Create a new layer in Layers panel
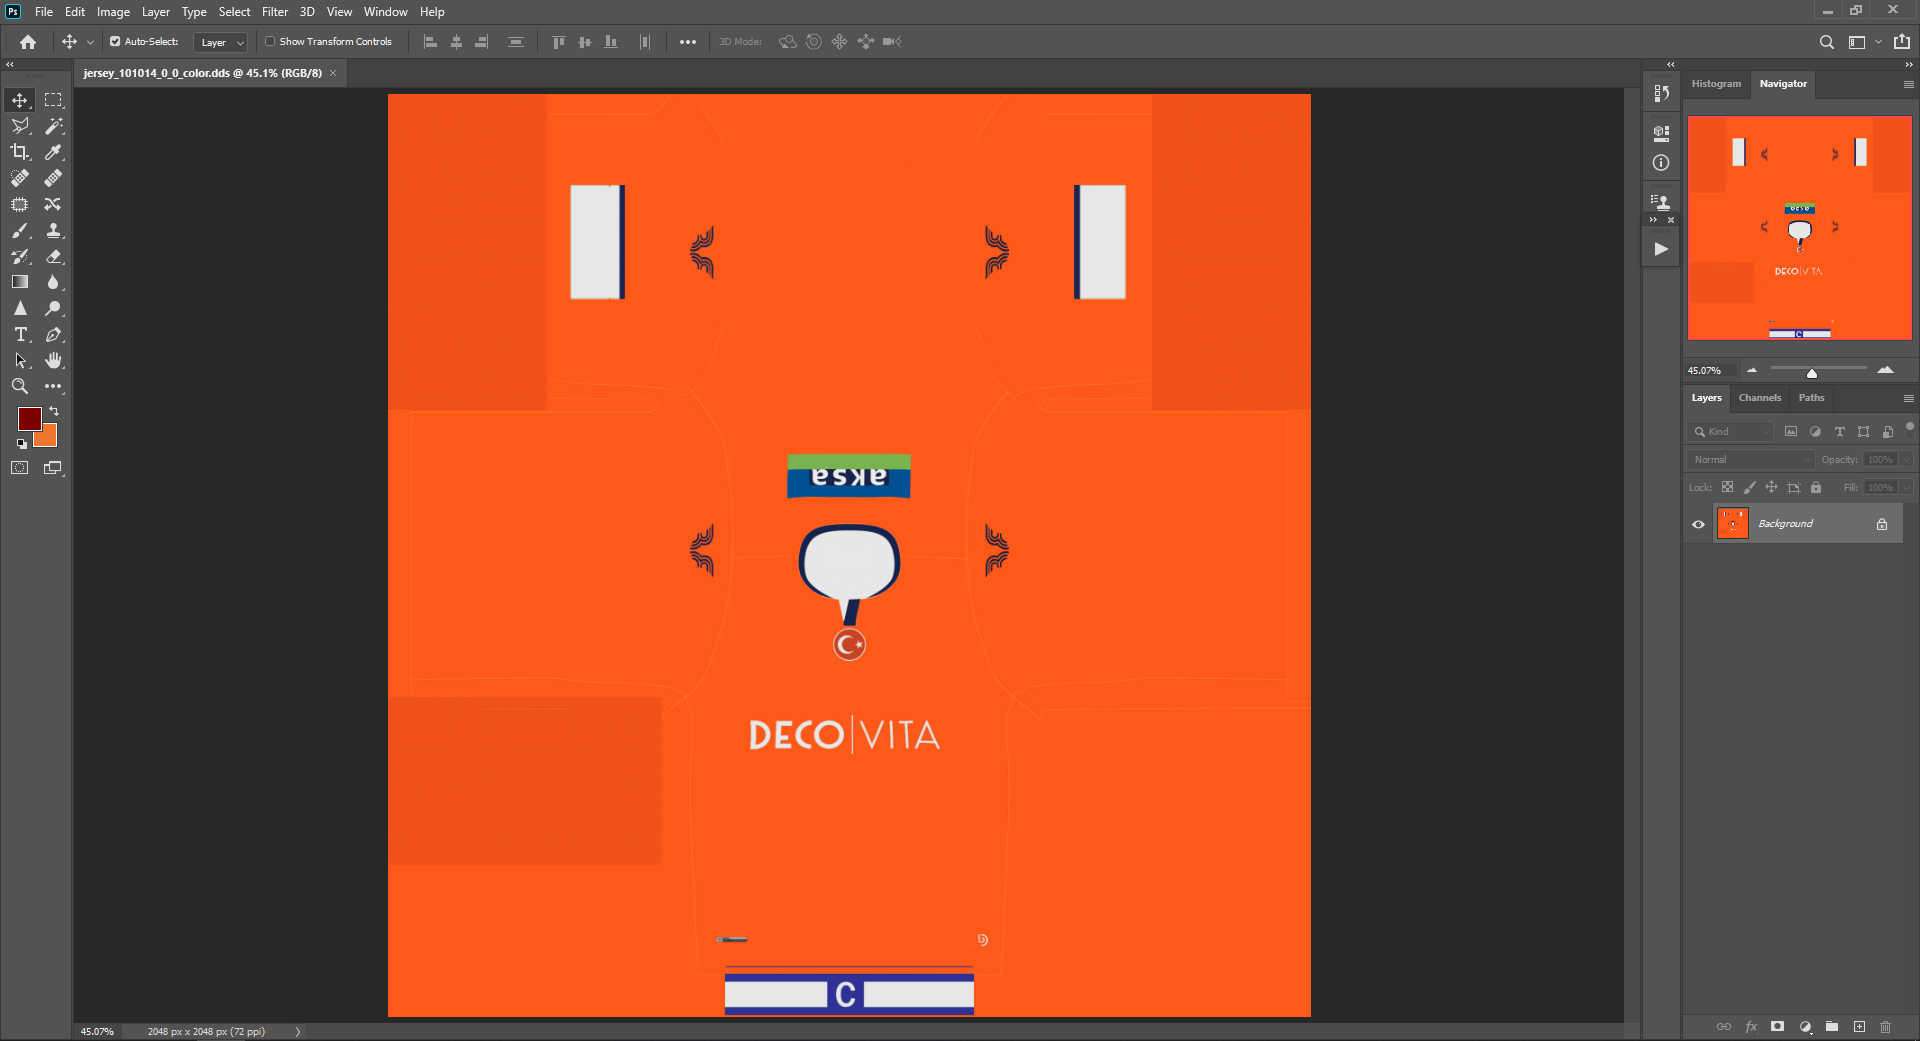This screenshot has height=1041, width=1920. tap(1859, 1027)
